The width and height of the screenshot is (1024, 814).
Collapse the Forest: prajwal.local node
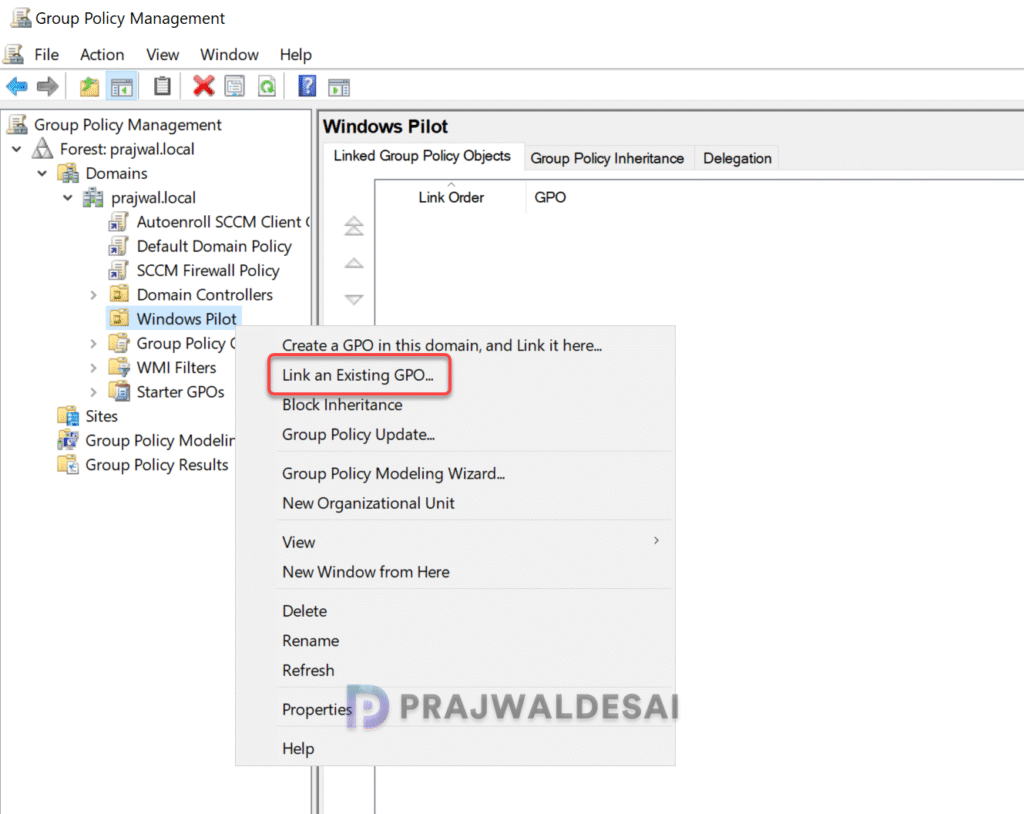(16, 149)
